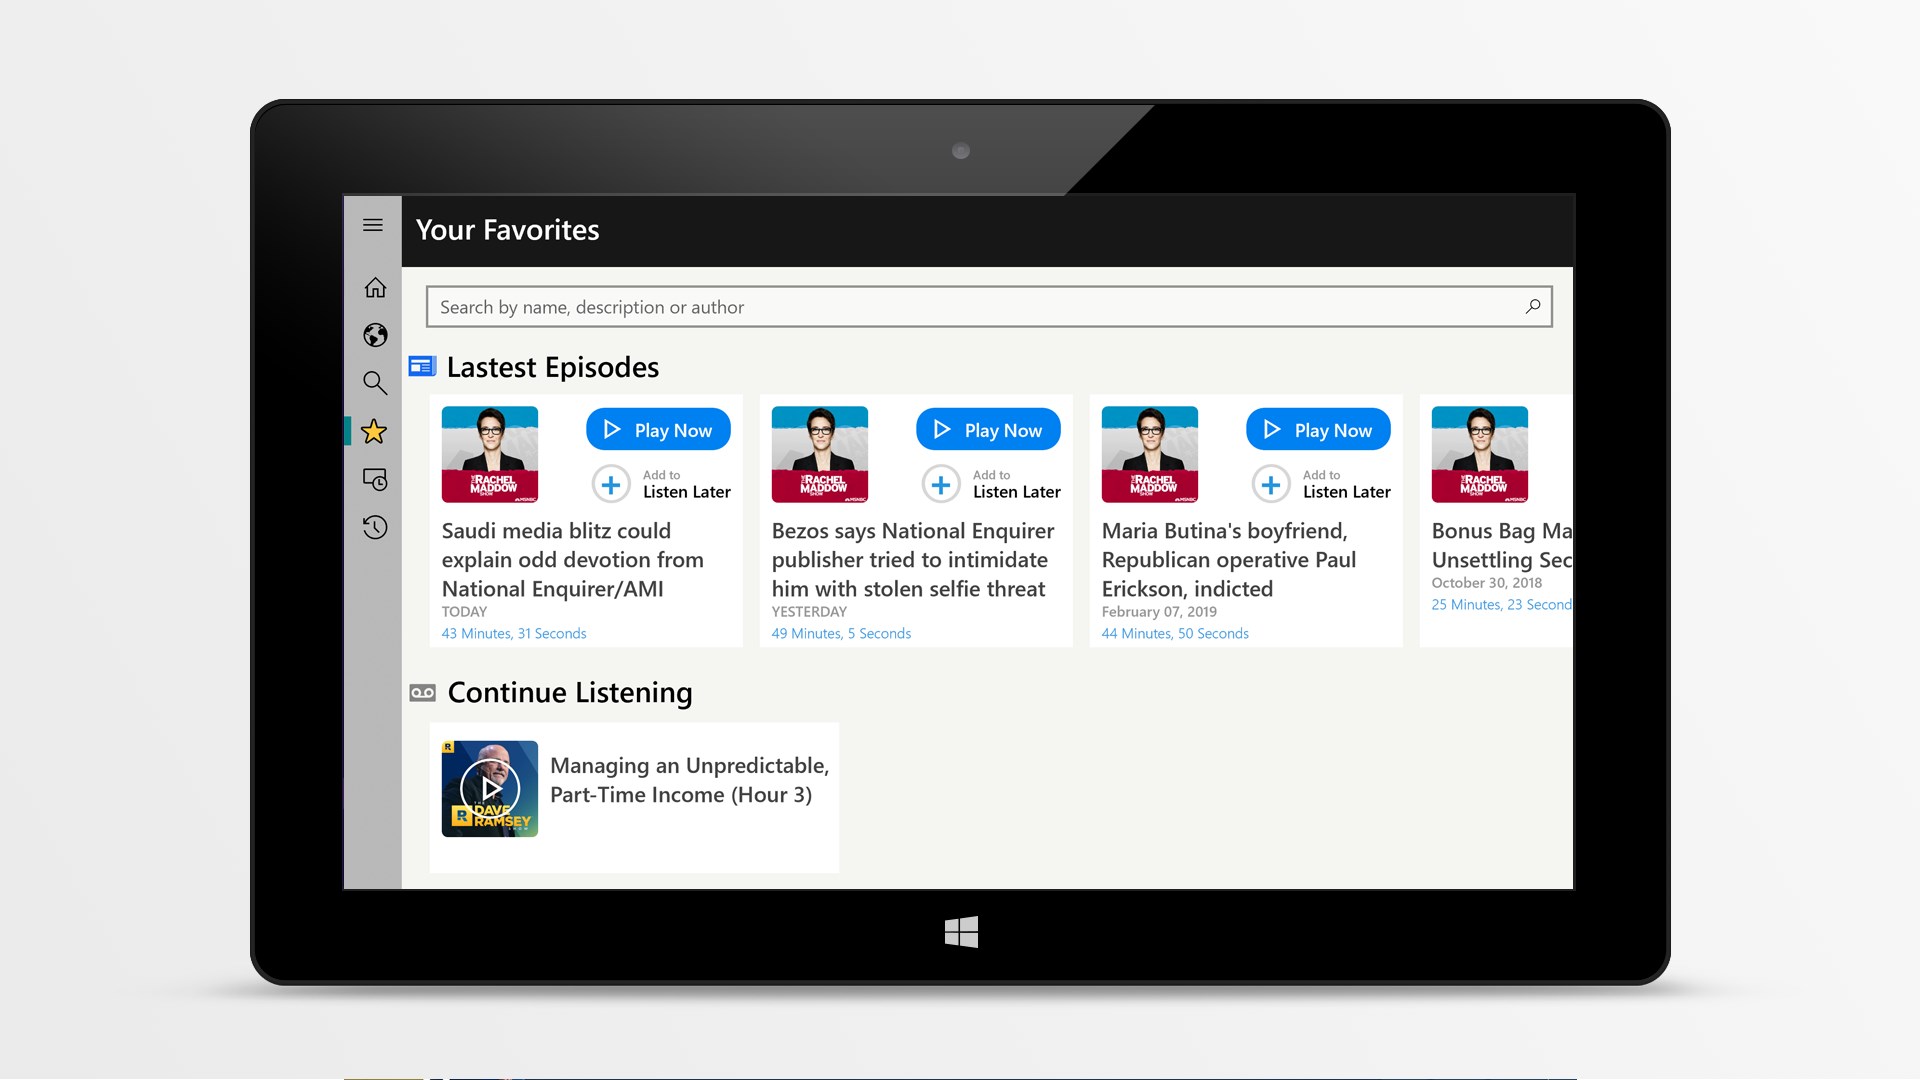Image resolution: width=1920 pixels, height=1080 pixels.
Task: Click magnifier icon in search box
Action: [x=1532, y=307]
